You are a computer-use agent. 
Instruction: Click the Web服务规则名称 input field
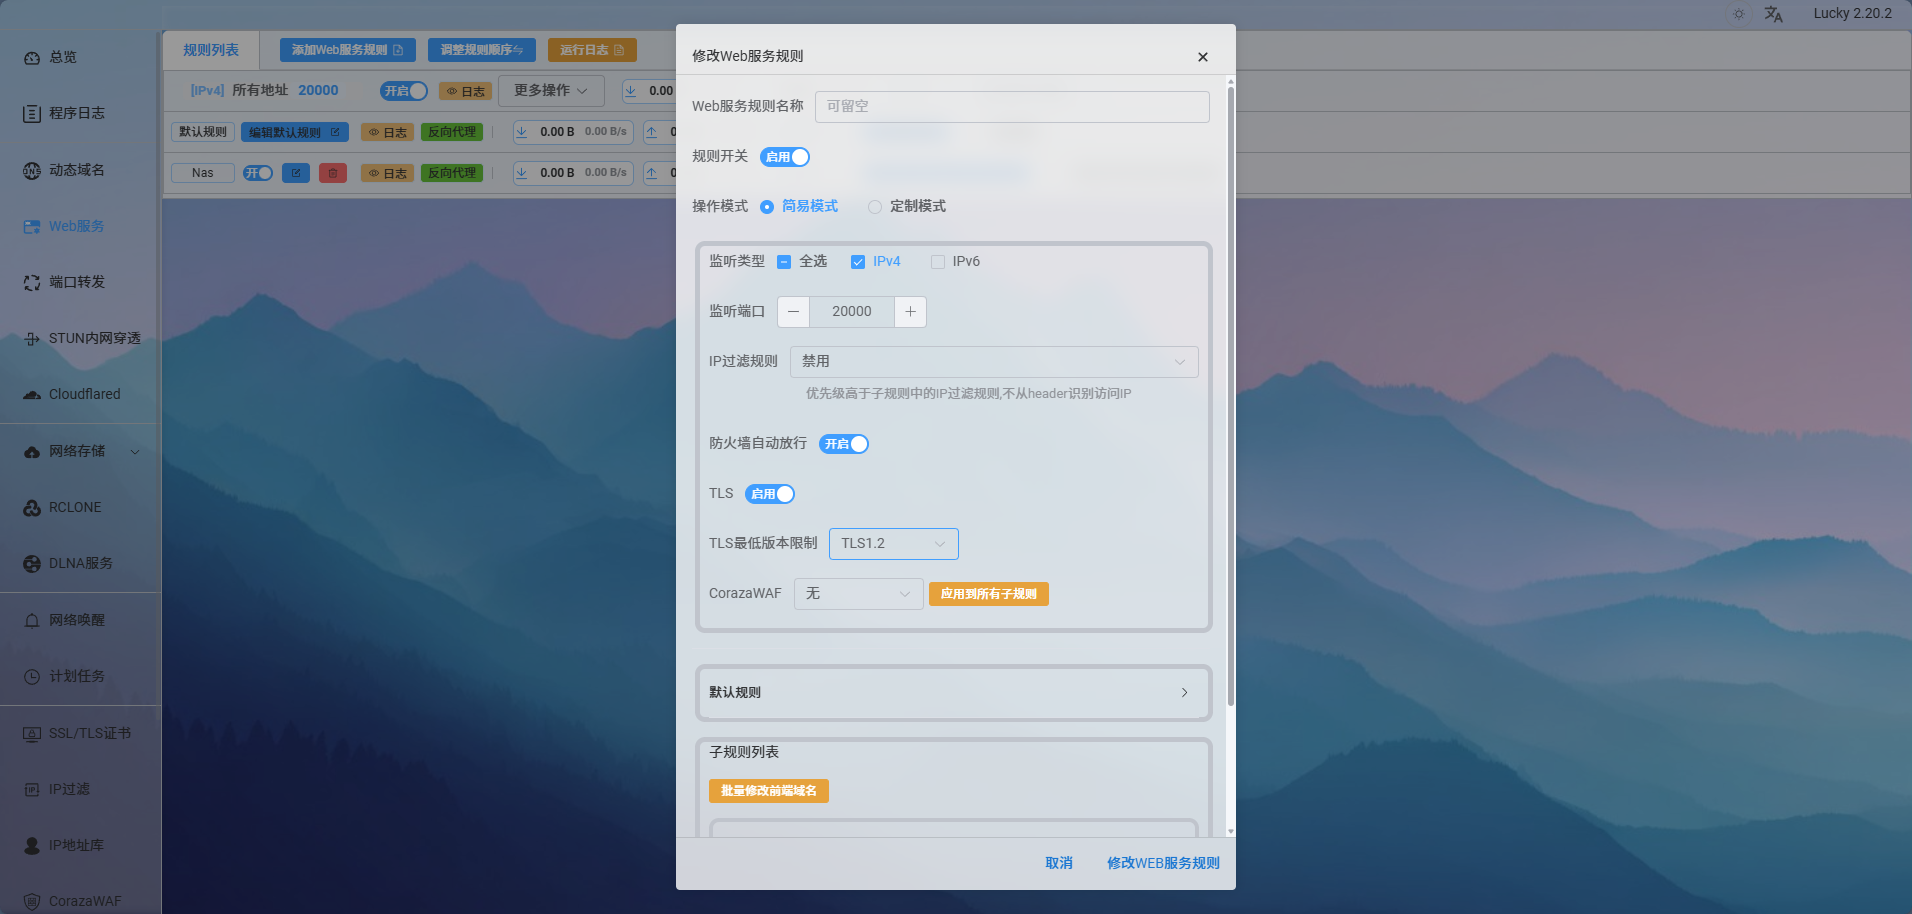pos(1011,107)
